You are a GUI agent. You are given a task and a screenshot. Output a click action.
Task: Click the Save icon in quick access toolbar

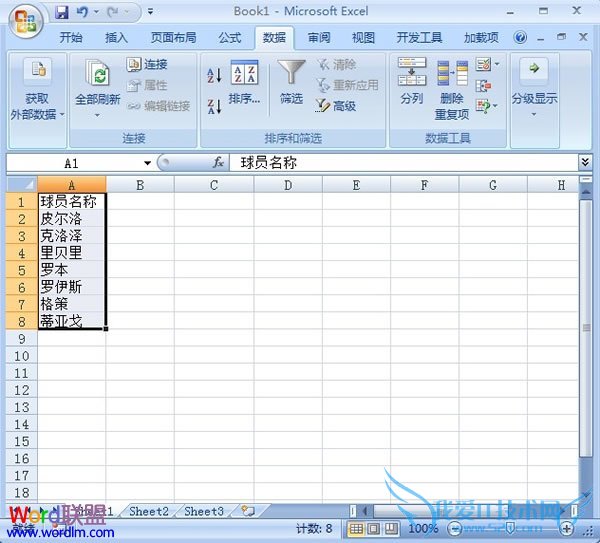pyautogui.click(x=62, y=13)
